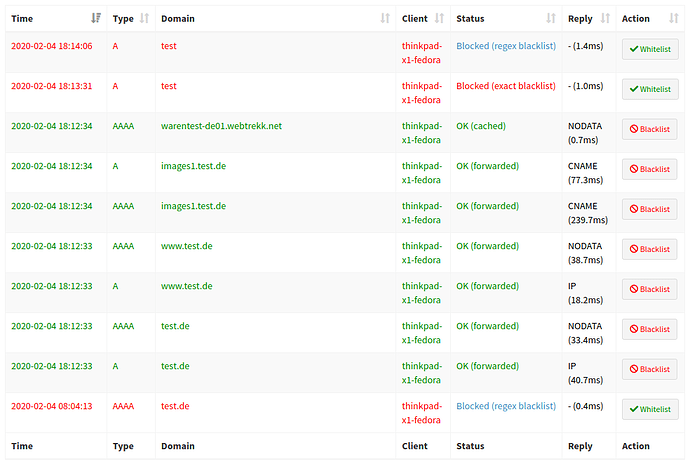Click the sort arrows next to Status
Image resolution: width=690 pixels, height=463 pixels.
point(550,18)
